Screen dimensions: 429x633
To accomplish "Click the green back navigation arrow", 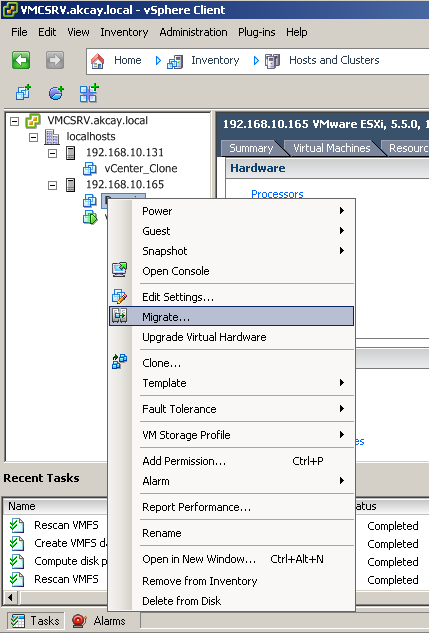I will click(x=21, y=61).
